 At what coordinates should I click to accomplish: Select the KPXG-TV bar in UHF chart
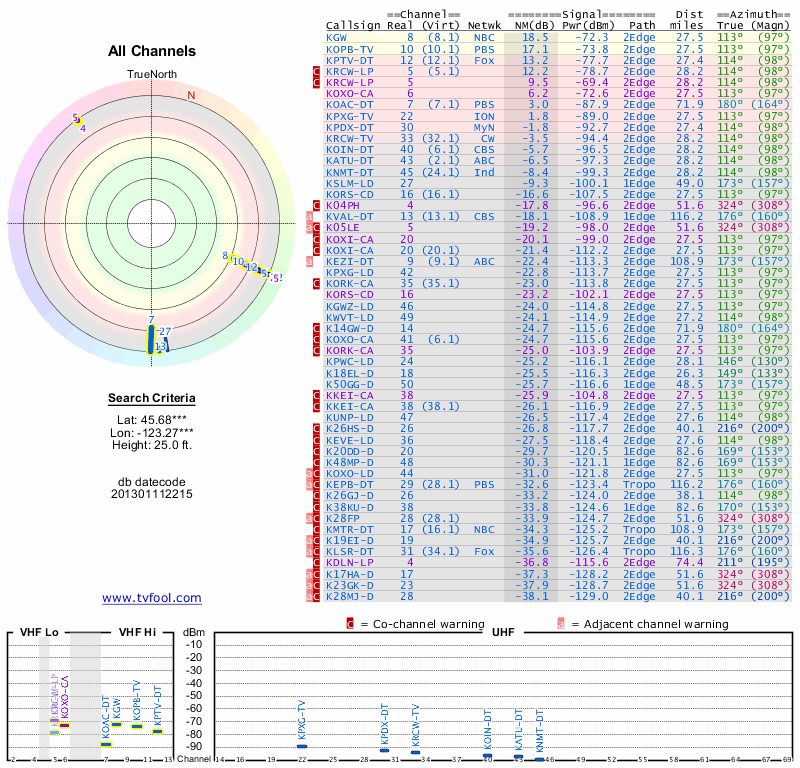(x=302, y=745)
